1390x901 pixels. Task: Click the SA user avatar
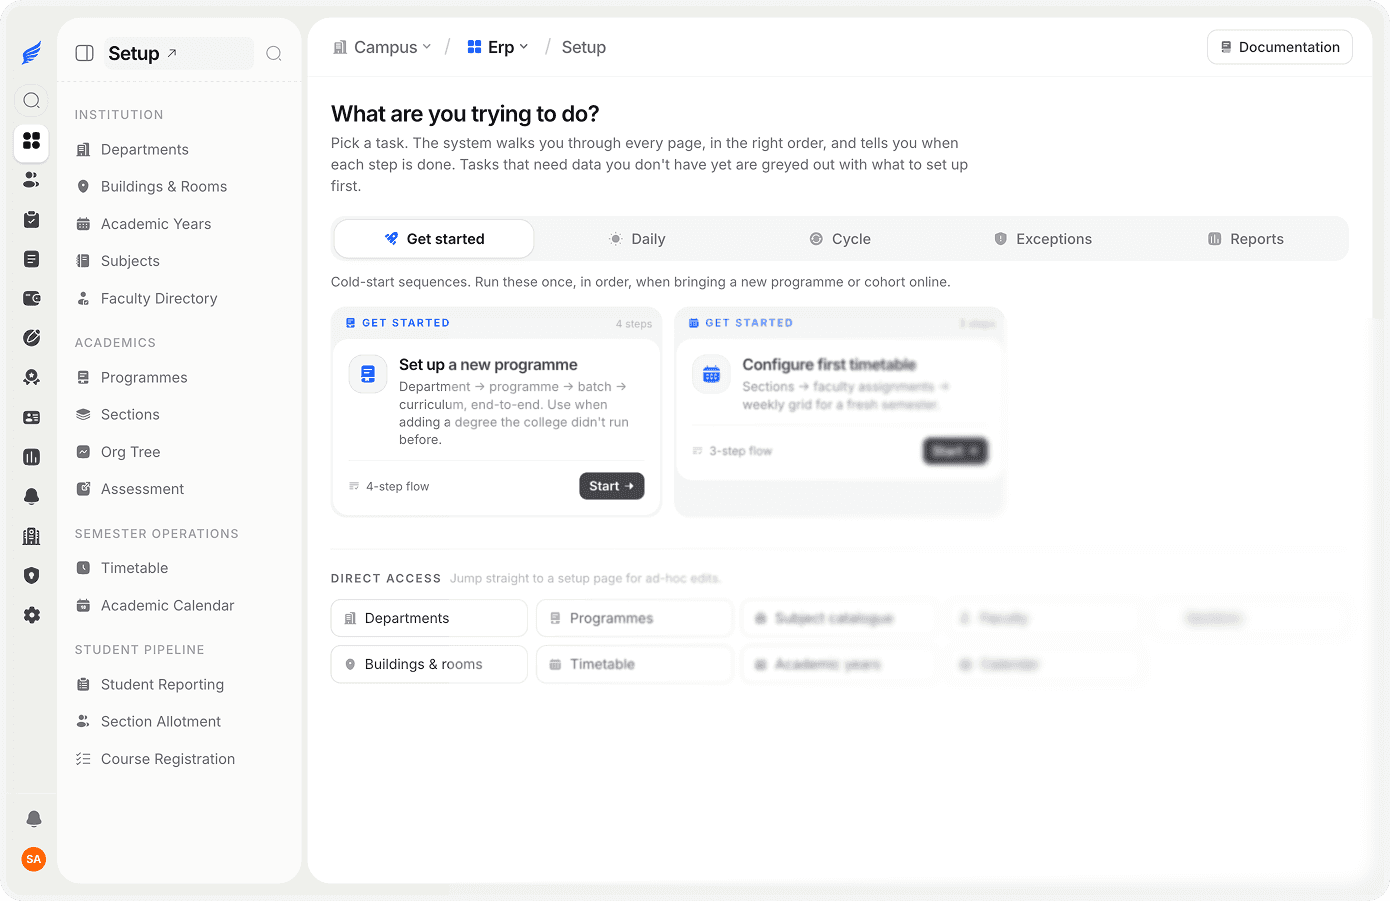[x=33, y=859]
